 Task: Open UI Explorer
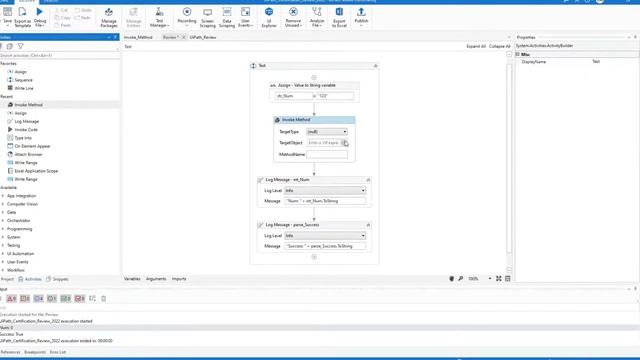point(269,18)
